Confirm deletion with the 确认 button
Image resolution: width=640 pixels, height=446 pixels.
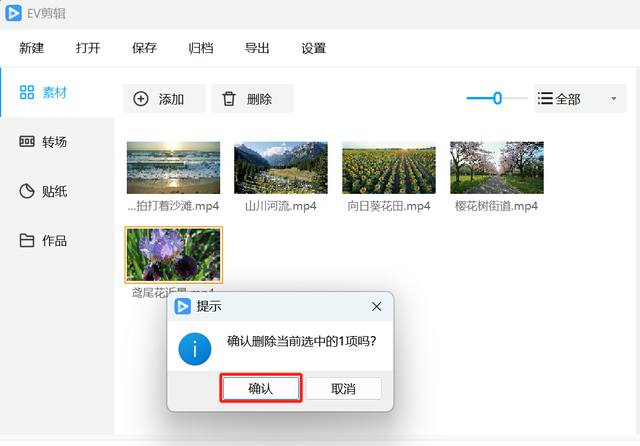coord(261,388)
